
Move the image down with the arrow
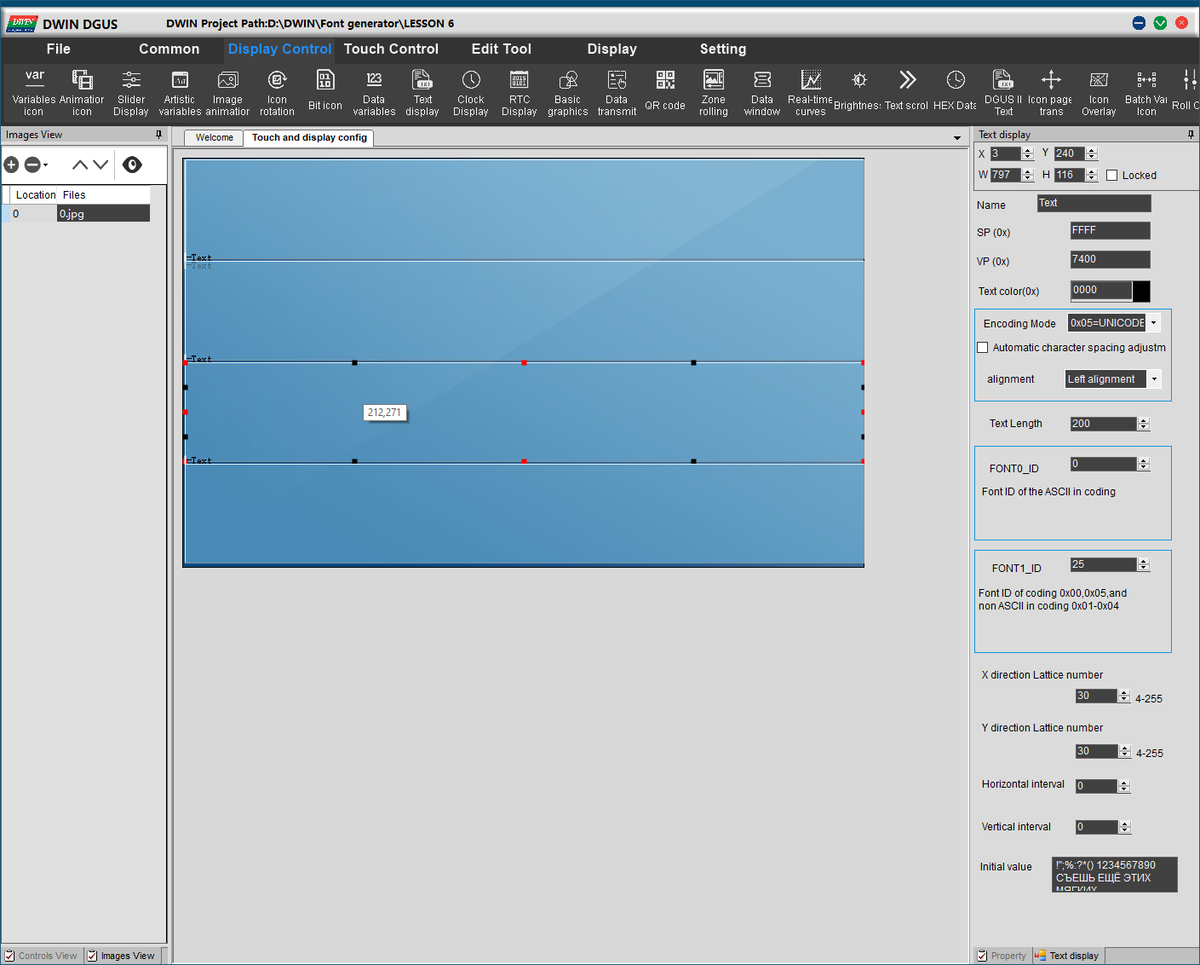[x=101, y=165]
